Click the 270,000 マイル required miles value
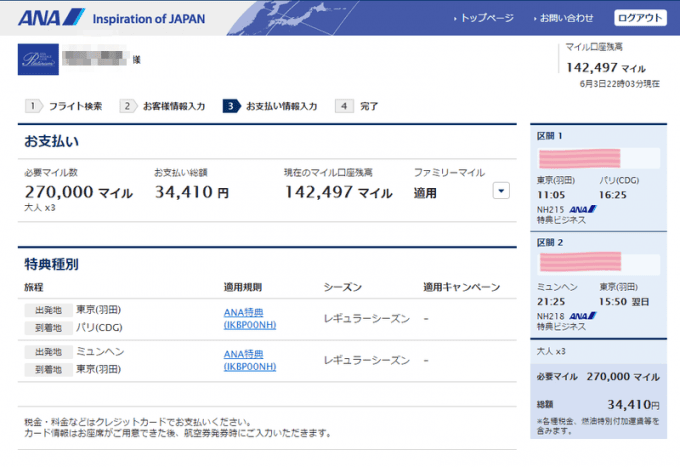Viewport: 680px width, 467px height. click(78, 192)
